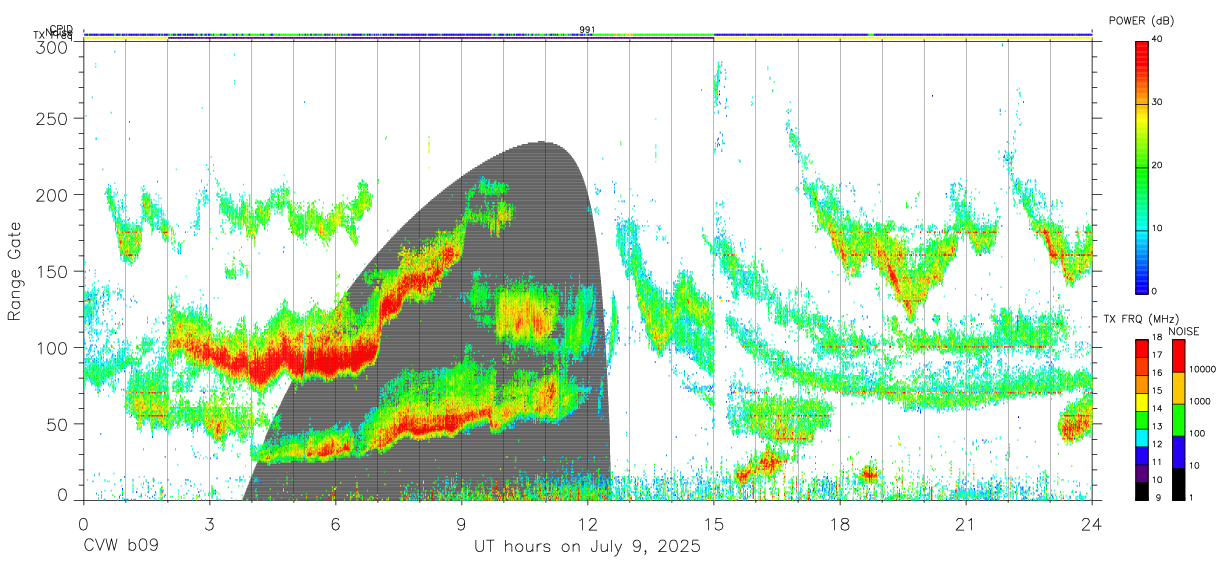Click the "CVW b09" radar beam label

tap(120, 547)
